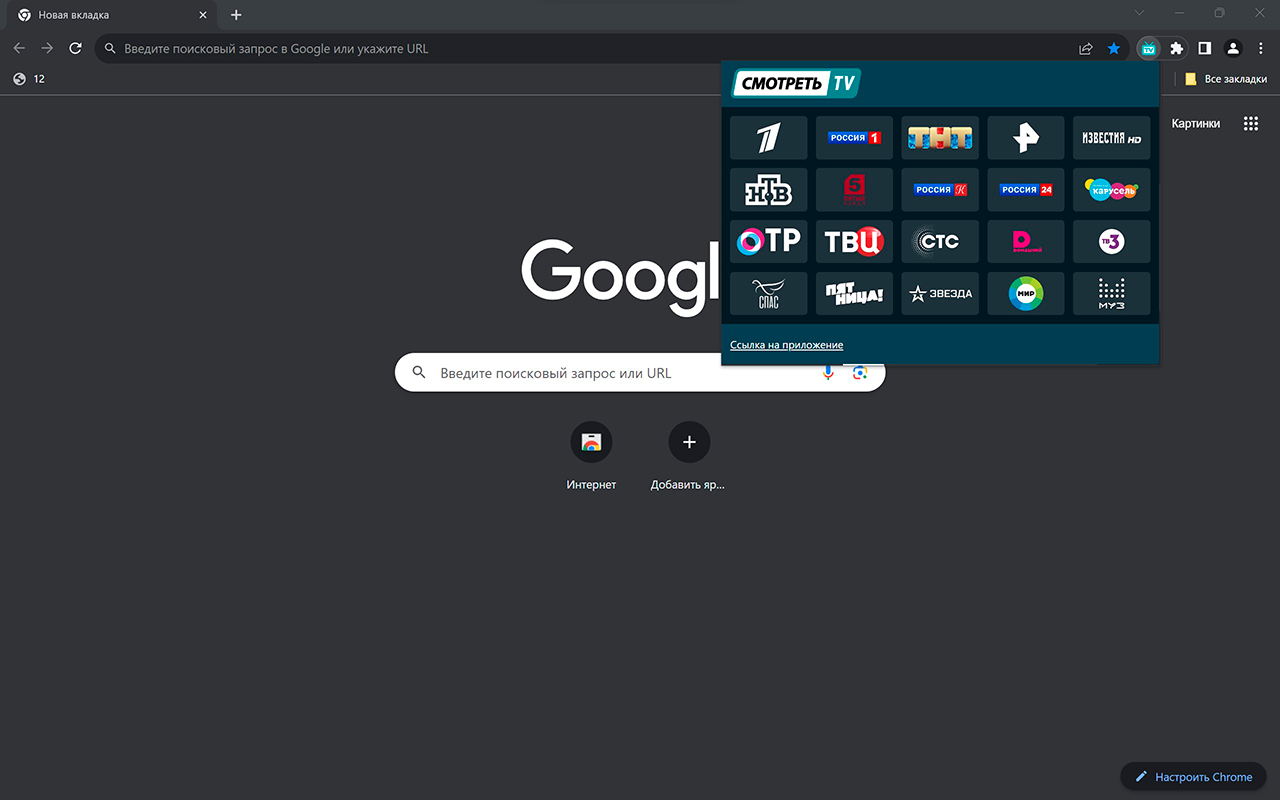Click the Google logo
The width and height of the screenshot is (1280, 800).
coord(620,277)
